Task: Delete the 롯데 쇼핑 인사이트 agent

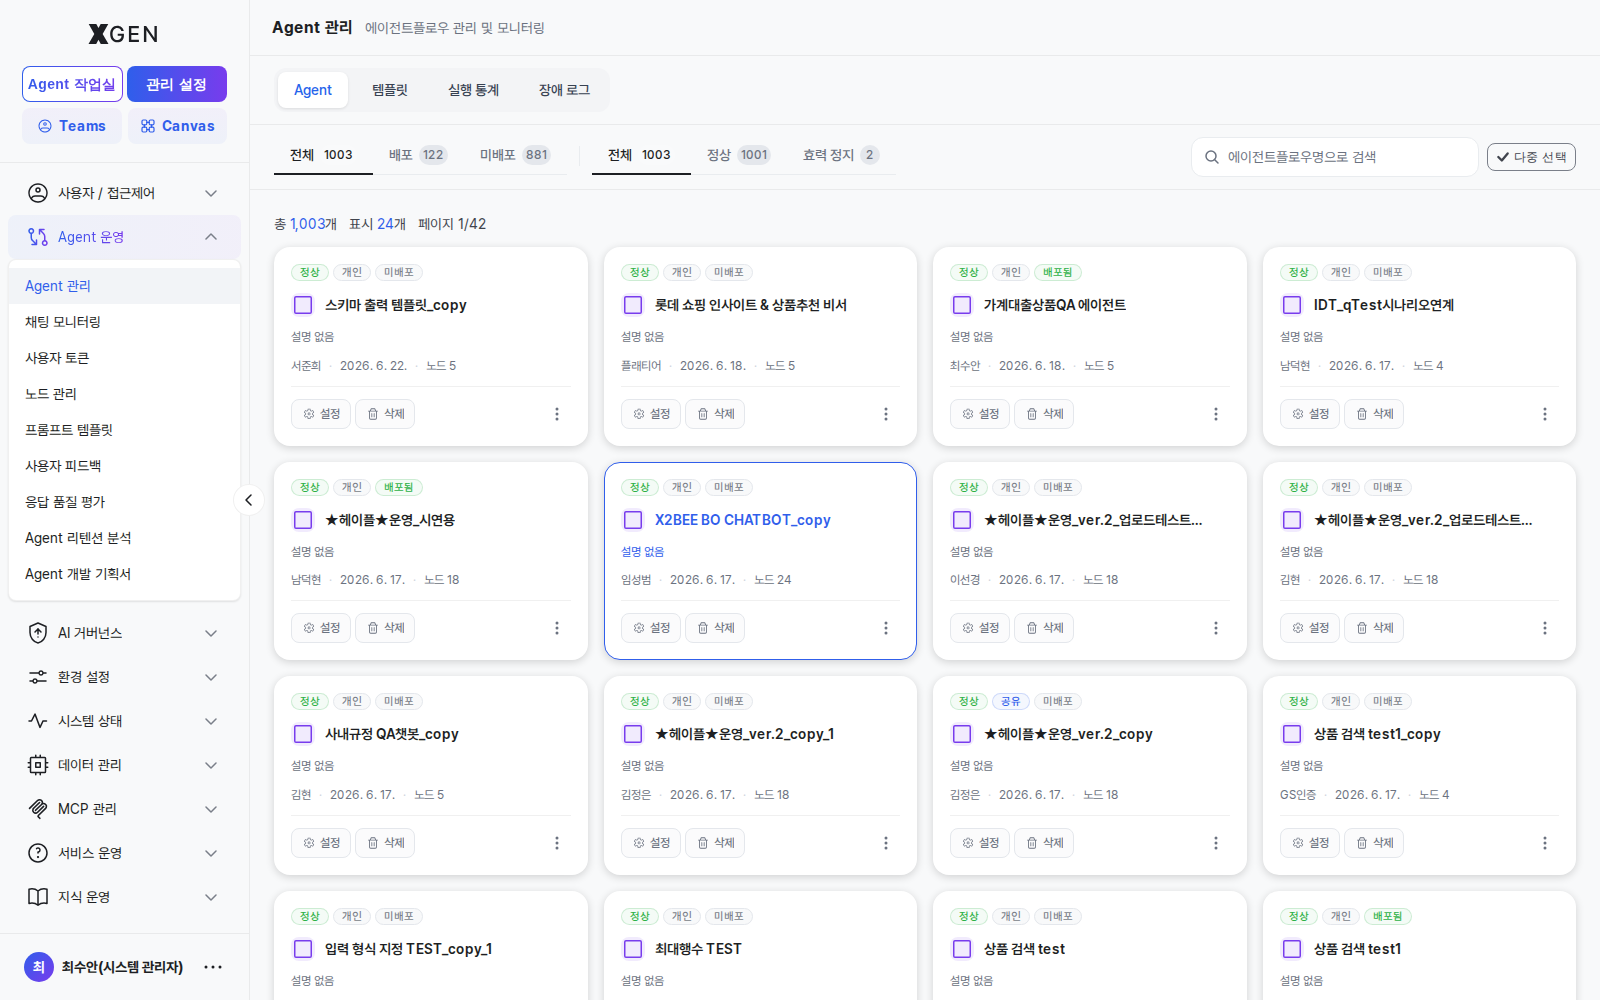Action: coord(715,414)
